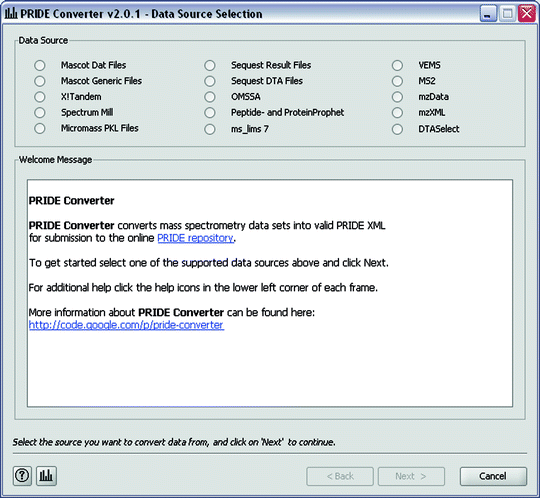Click the PRIDE Converter title bar logo

[x=11, y=13]
